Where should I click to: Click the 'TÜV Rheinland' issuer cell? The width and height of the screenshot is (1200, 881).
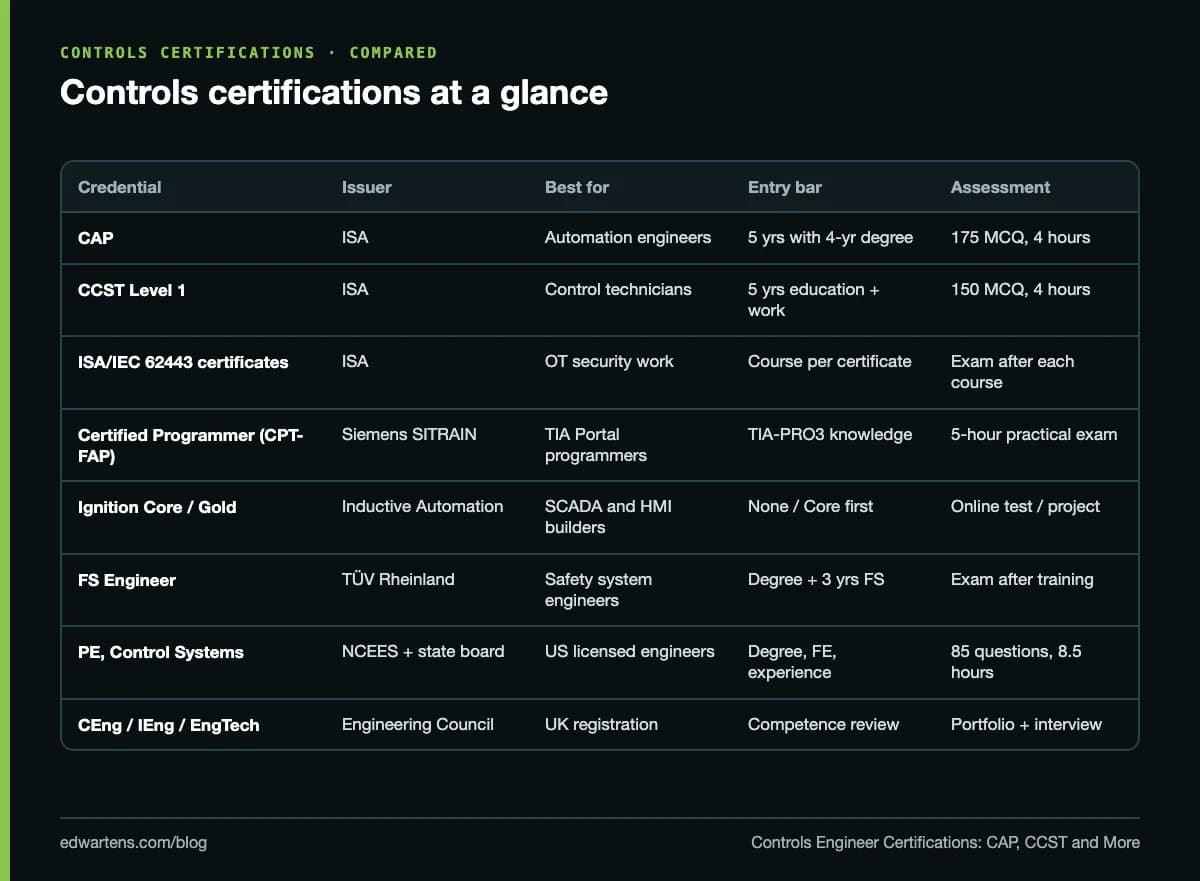398,579
